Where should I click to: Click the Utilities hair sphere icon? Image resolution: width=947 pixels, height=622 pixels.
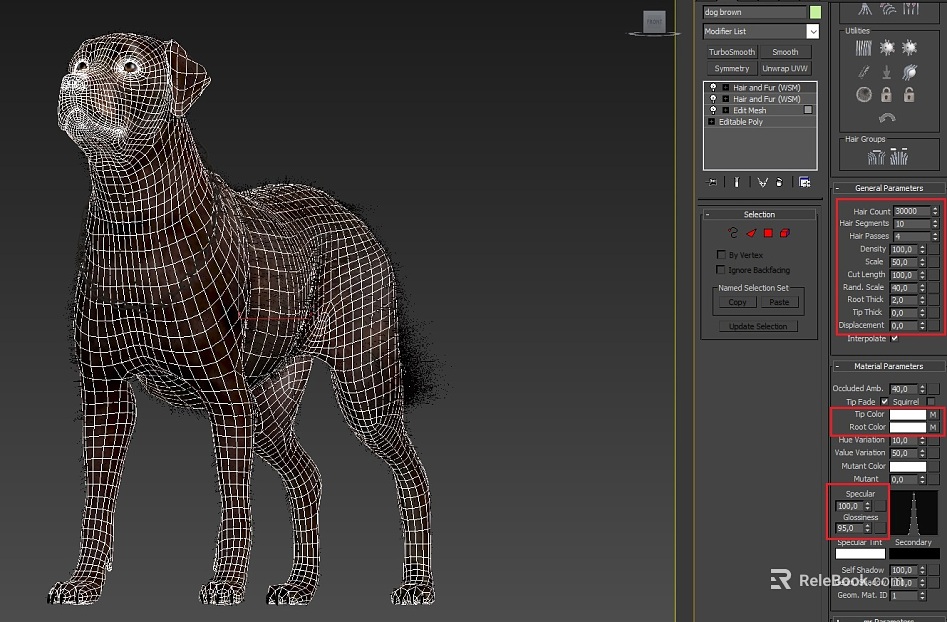[910, 72]
